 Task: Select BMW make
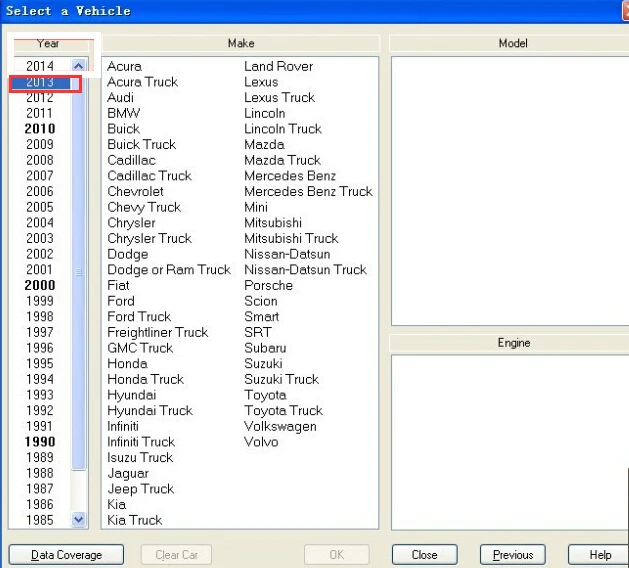[124, 113]
